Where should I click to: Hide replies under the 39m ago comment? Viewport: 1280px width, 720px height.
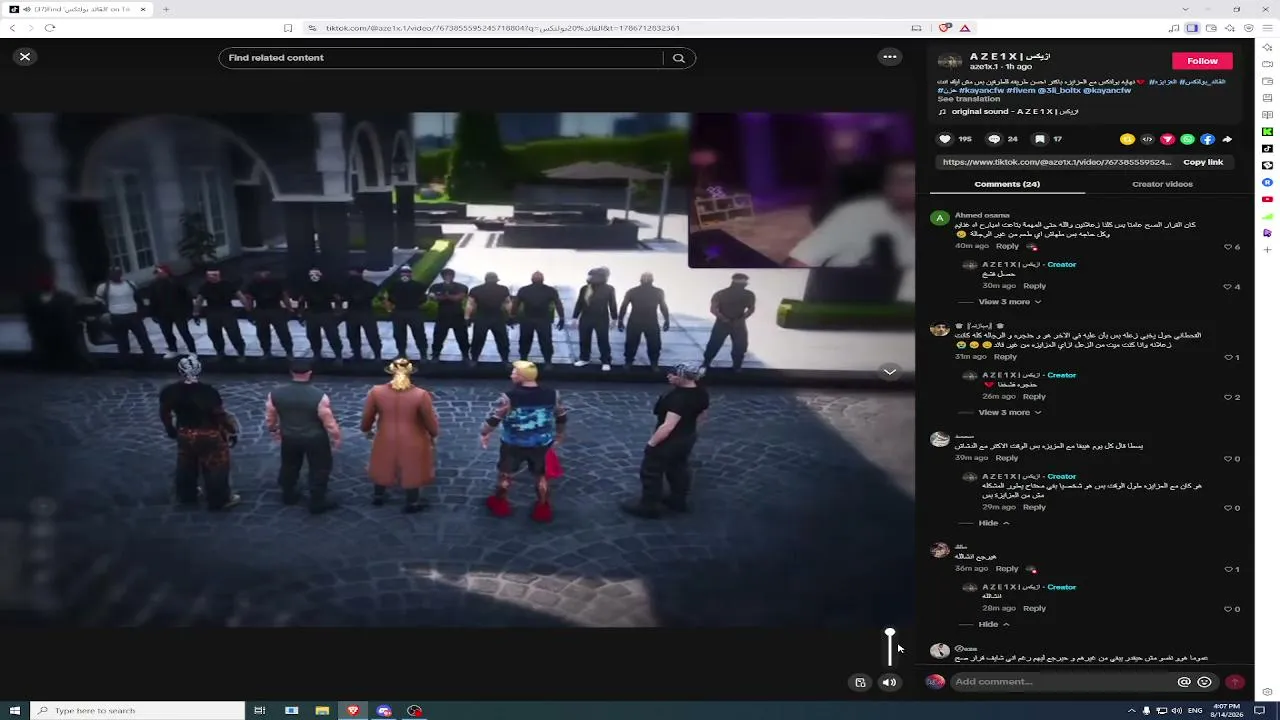coord(994,523)
